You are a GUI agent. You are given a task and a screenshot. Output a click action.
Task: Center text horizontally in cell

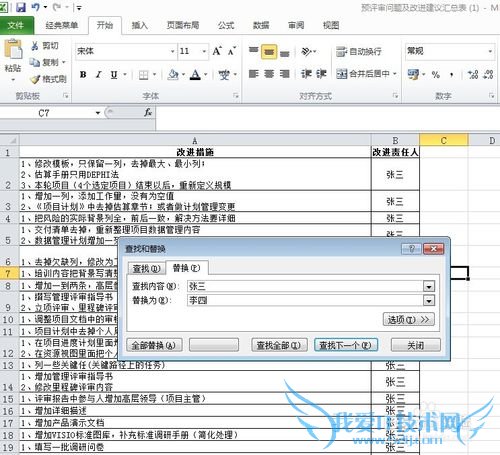(269, 74)
